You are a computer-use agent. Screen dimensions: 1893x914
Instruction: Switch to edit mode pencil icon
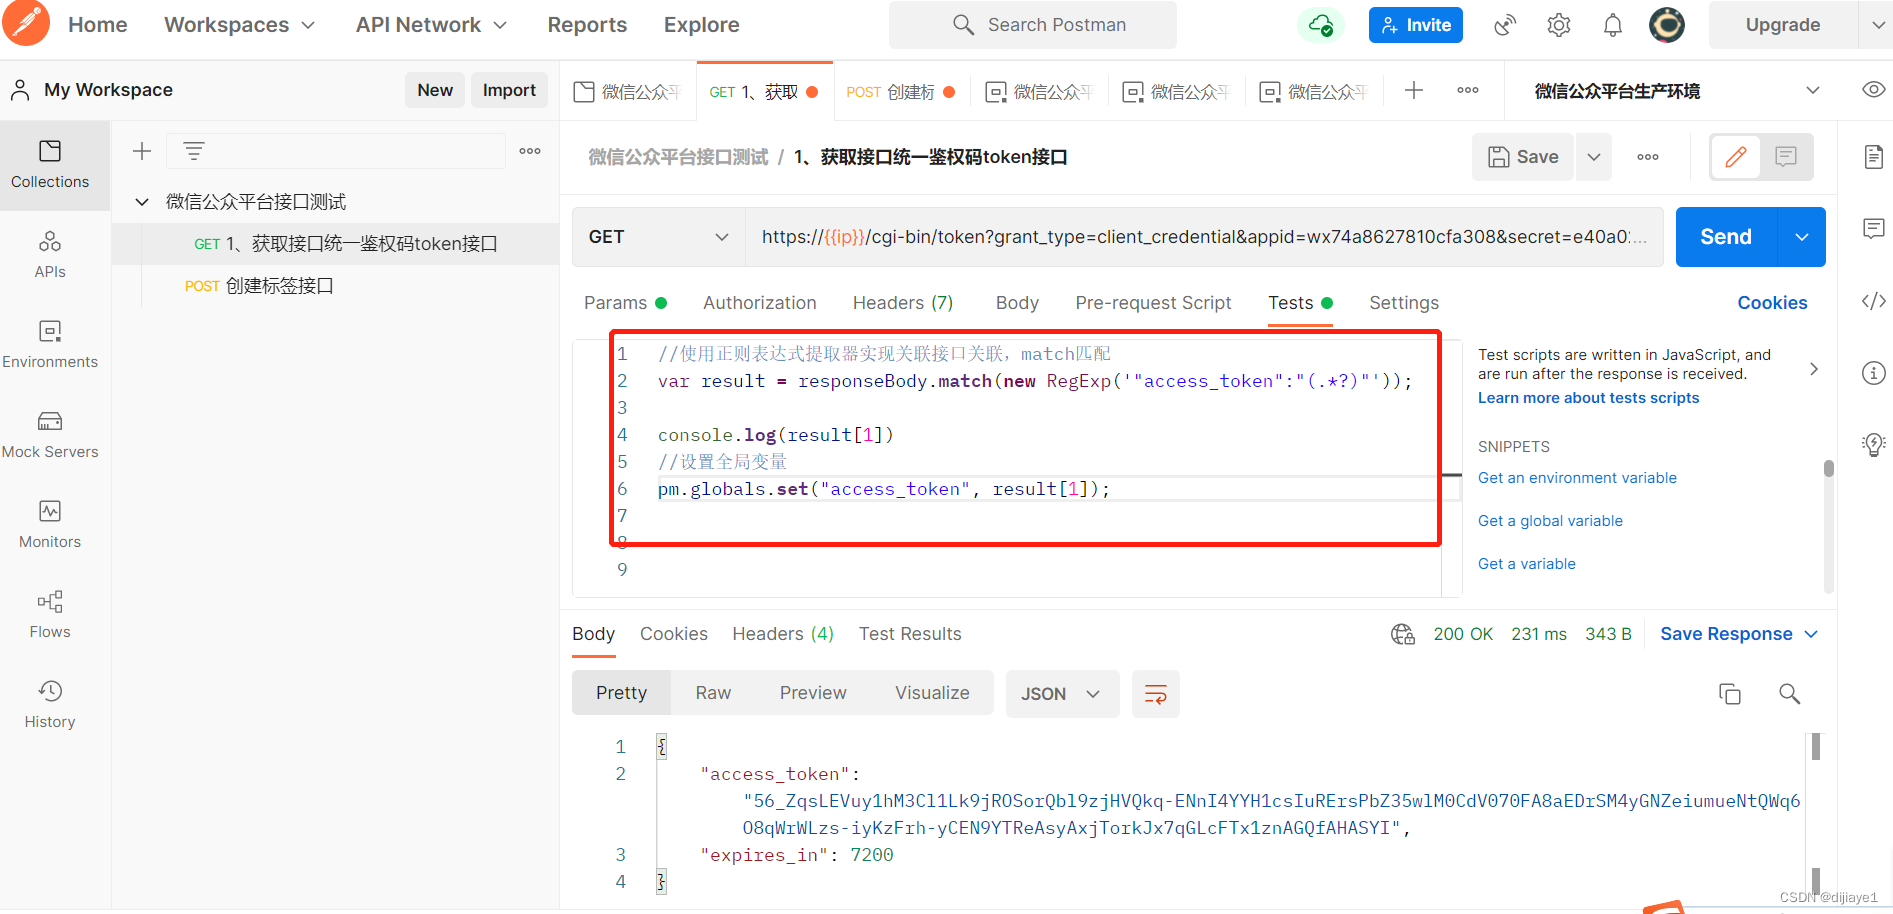tap(1736, 157)
